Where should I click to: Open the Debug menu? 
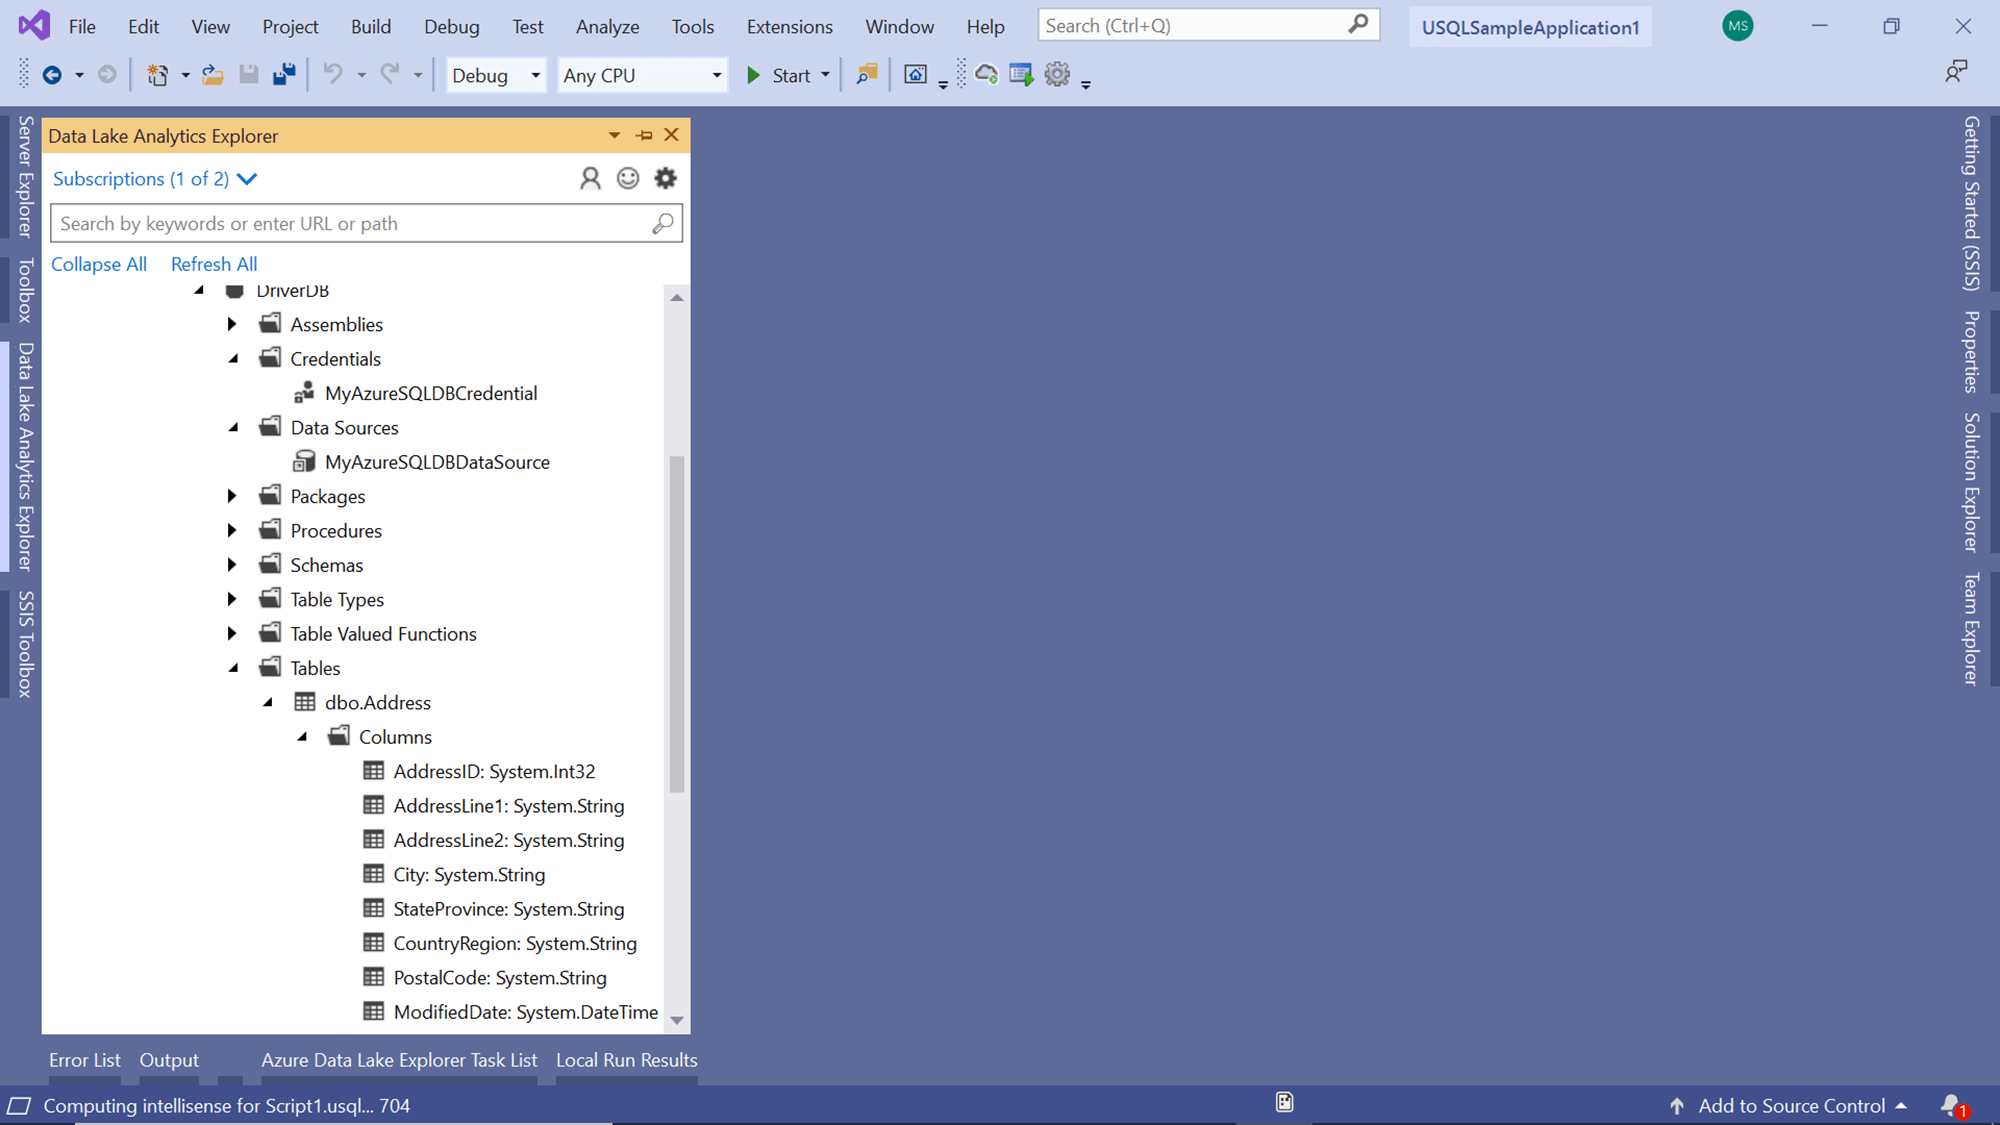click(x=451, y=26)
